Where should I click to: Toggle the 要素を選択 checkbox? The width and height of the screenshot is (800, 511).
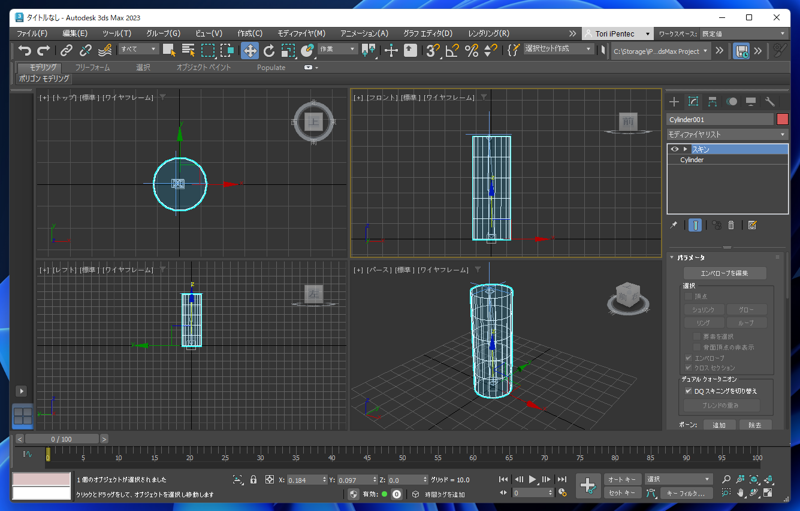click(697, 337)
